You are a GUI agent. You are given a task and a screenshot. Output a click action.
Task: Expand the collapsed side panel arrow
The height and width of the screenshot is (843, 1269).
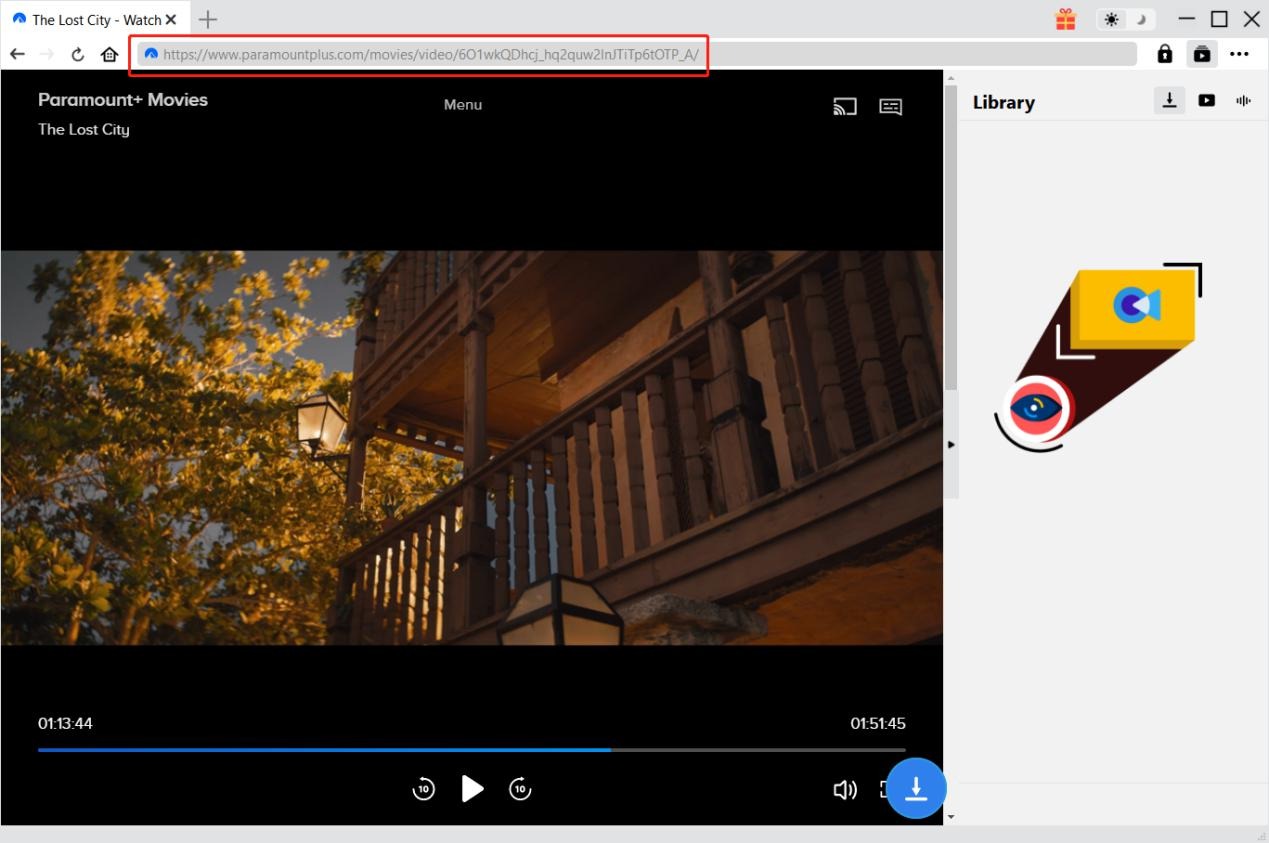(950, 444)
